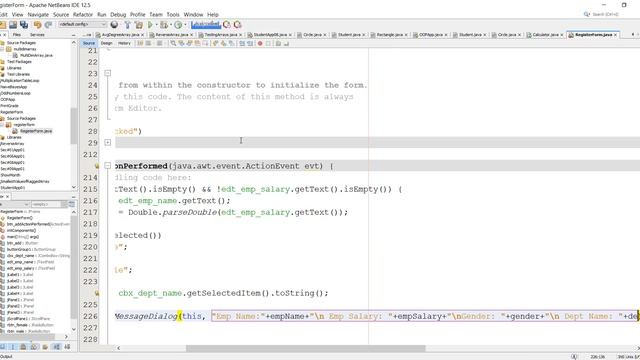Click the Redo arrow in main toolbar
Image resolution: width=640 pixels, height=360 pixels.
tap(48, 25)
